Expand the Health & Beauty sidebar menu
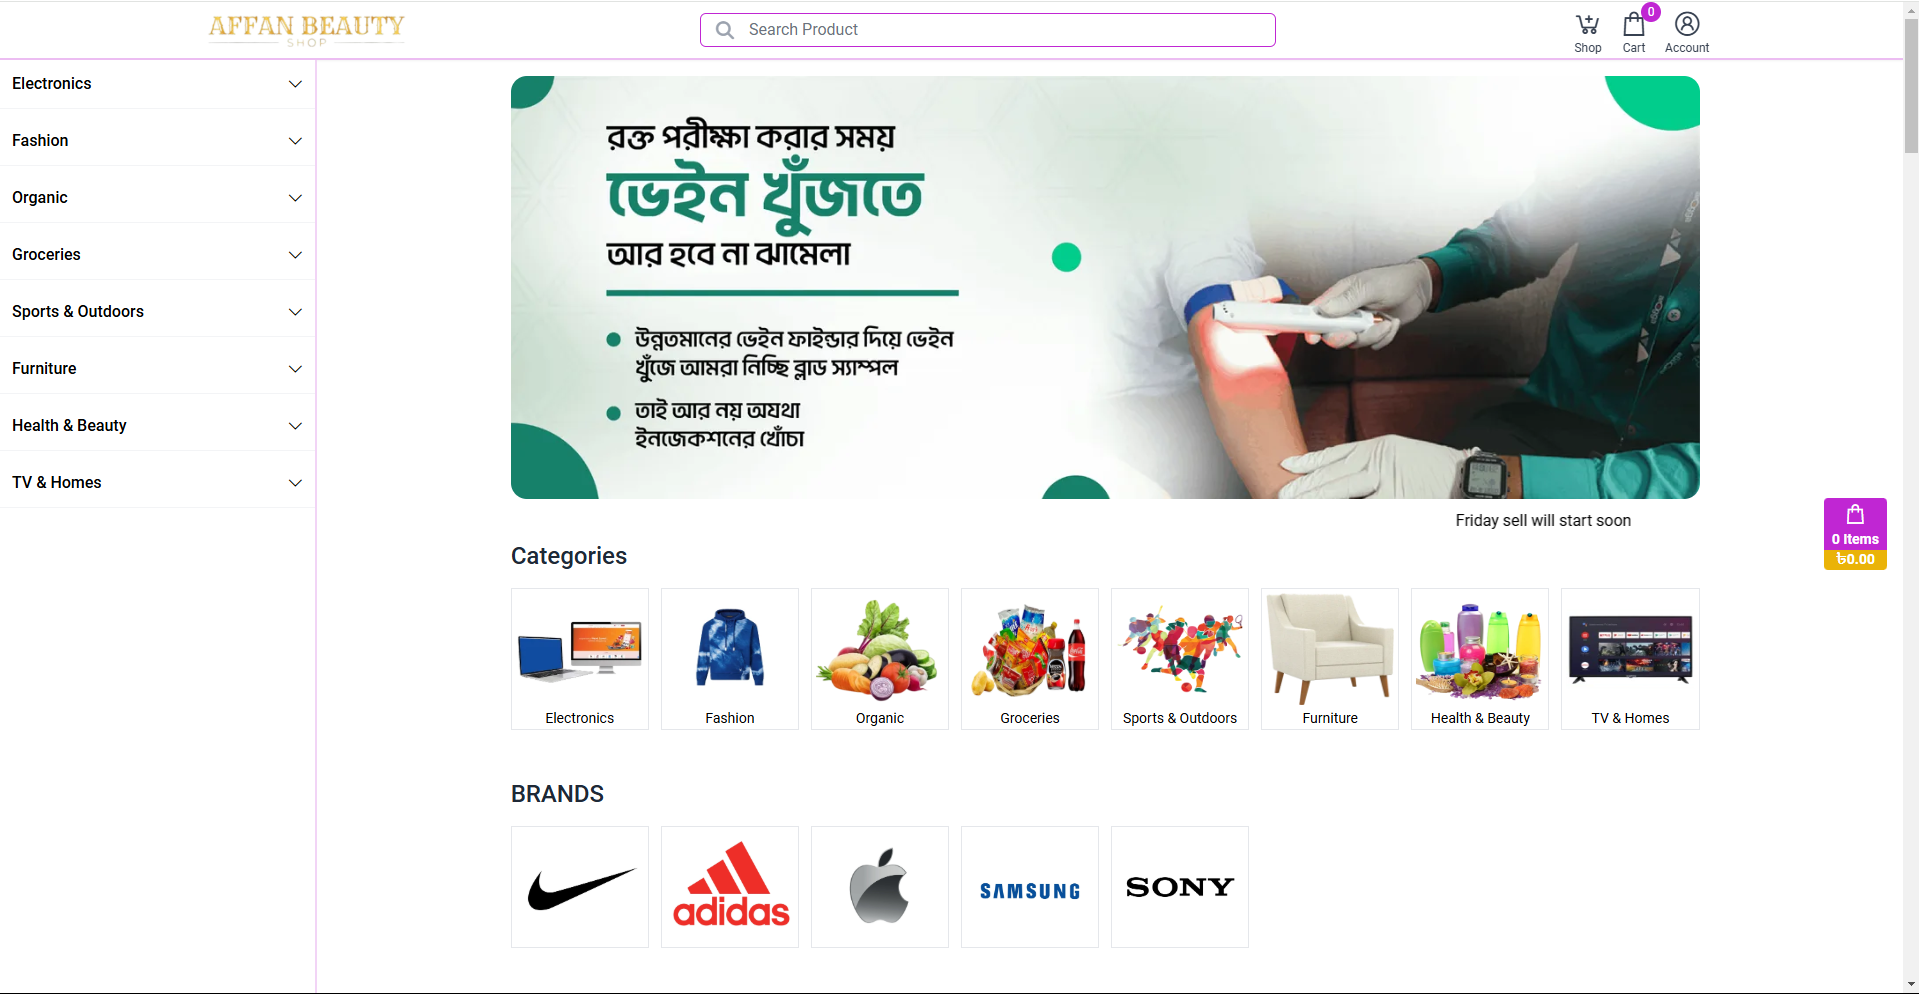1919x994 pixels. [157, 426]
